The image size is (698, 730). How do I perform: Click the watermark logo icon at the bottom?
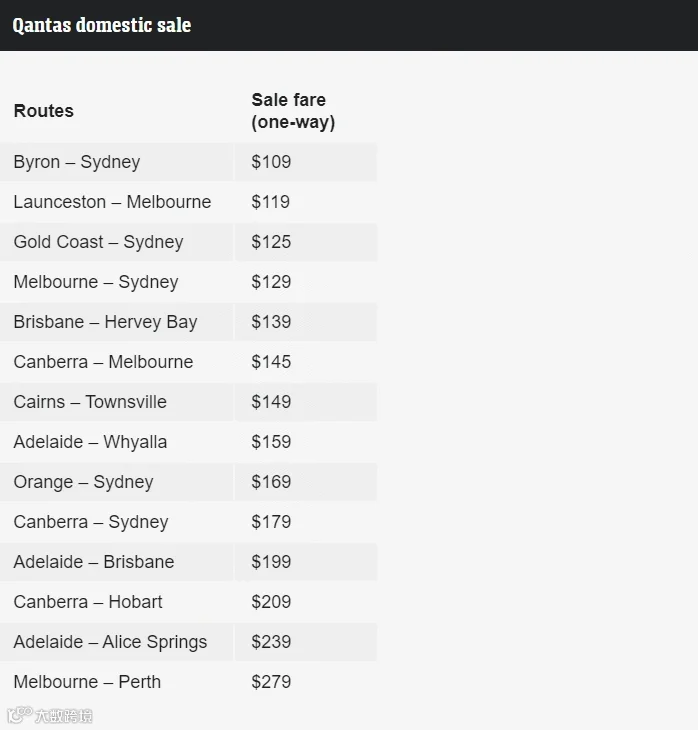(19, 715)
